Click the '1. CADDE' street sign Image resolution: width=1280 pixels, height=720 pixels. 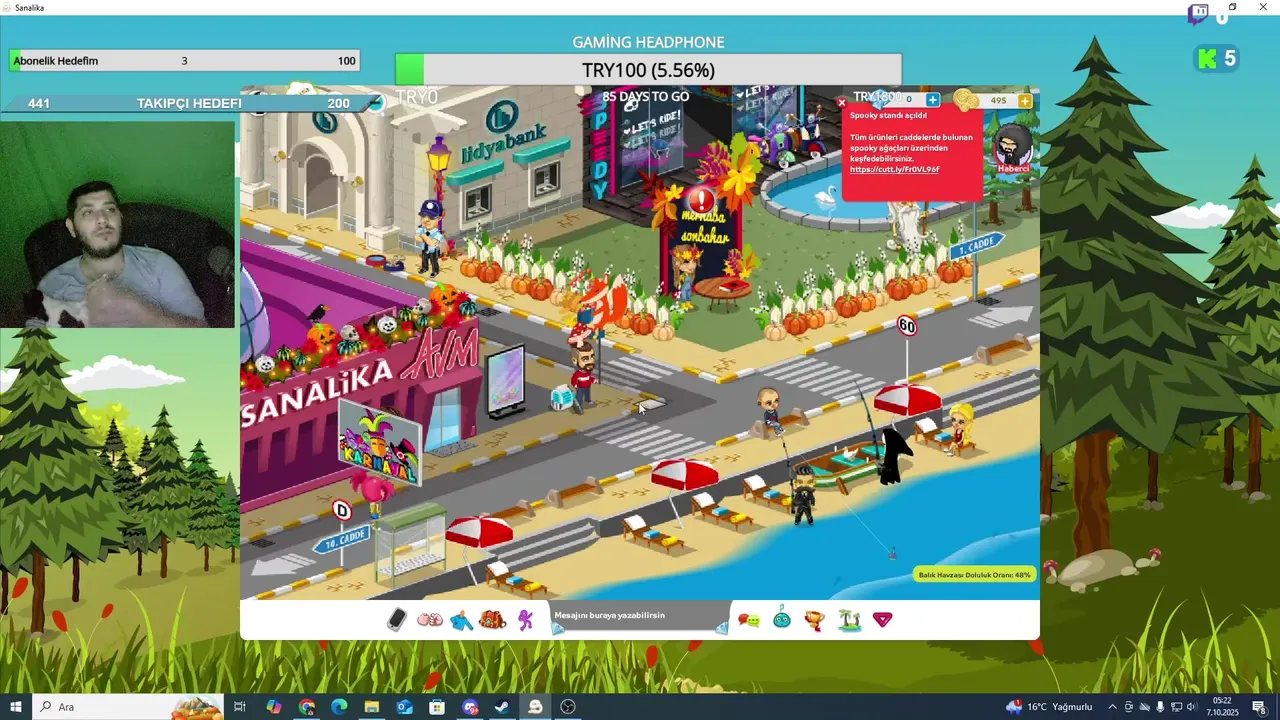[976, 245]
